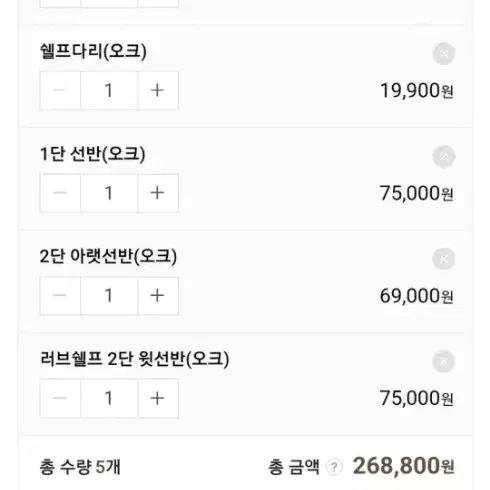Increase quantity of 러브쉘프 2단 윗선반(오크)
490x490 pixels.
[x=158, y=398]
